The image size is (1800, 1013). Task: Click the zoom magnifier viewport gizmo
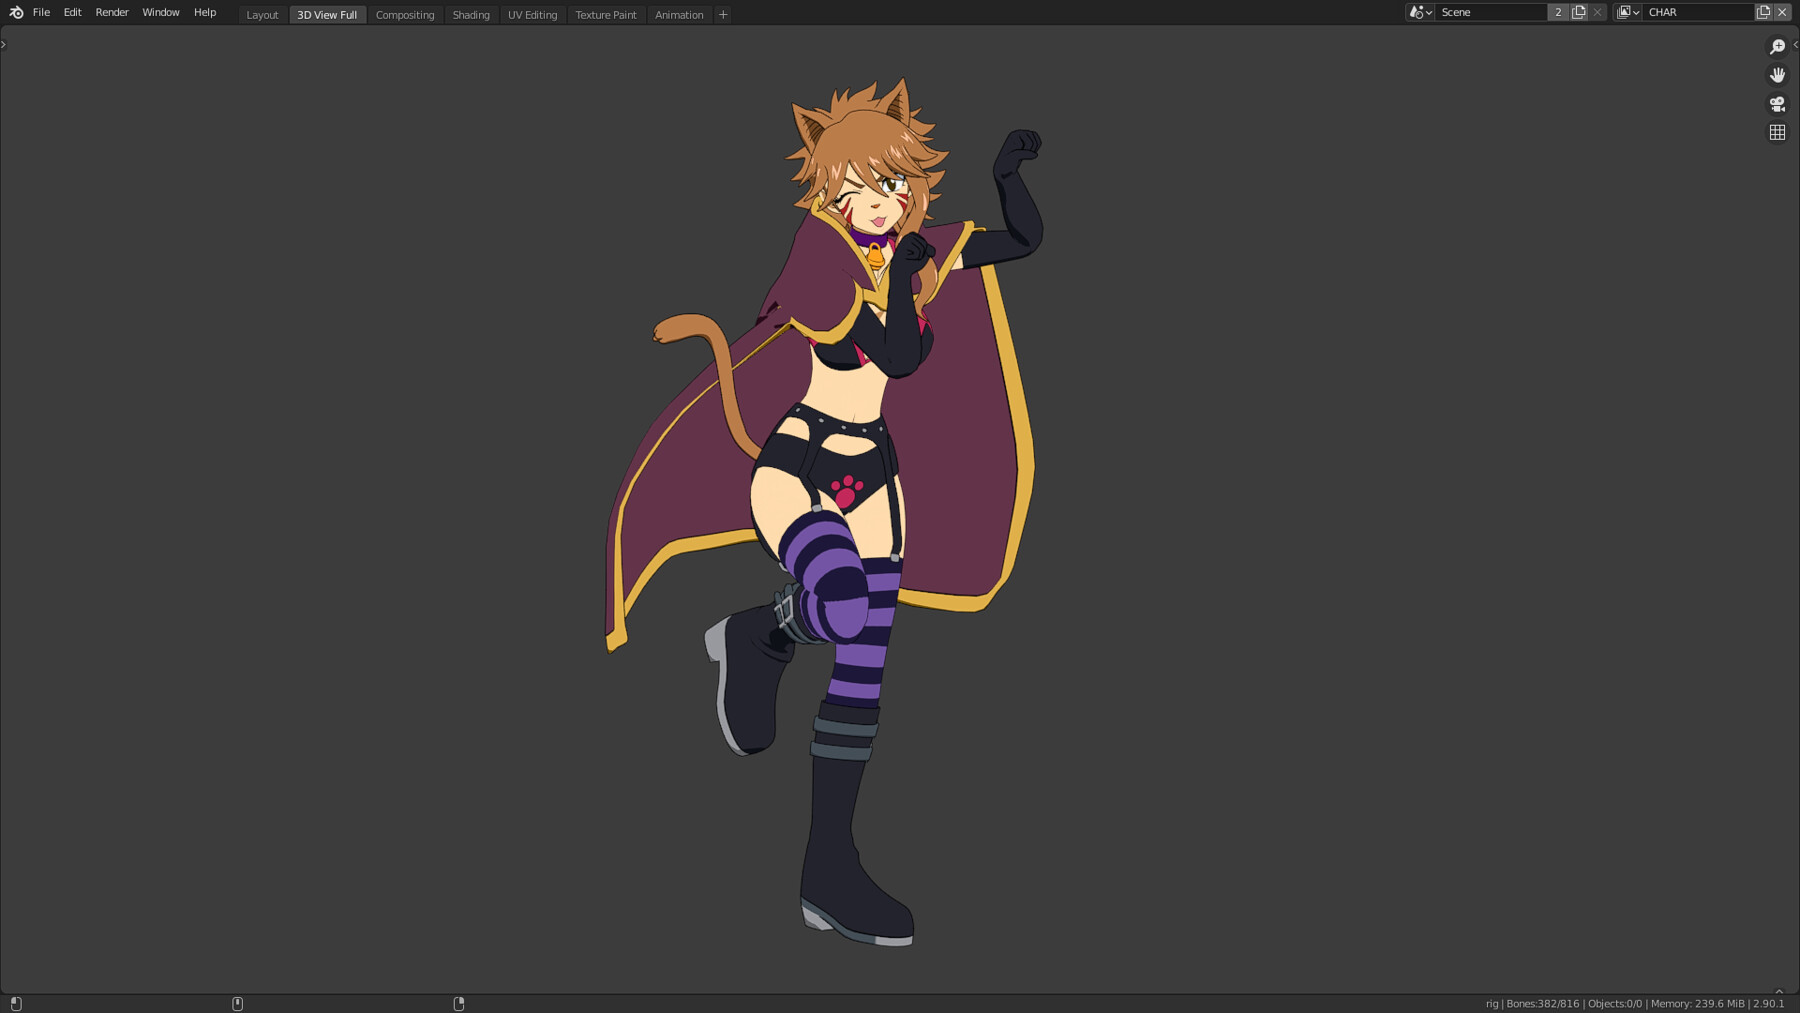click(x=1777, y=47)
